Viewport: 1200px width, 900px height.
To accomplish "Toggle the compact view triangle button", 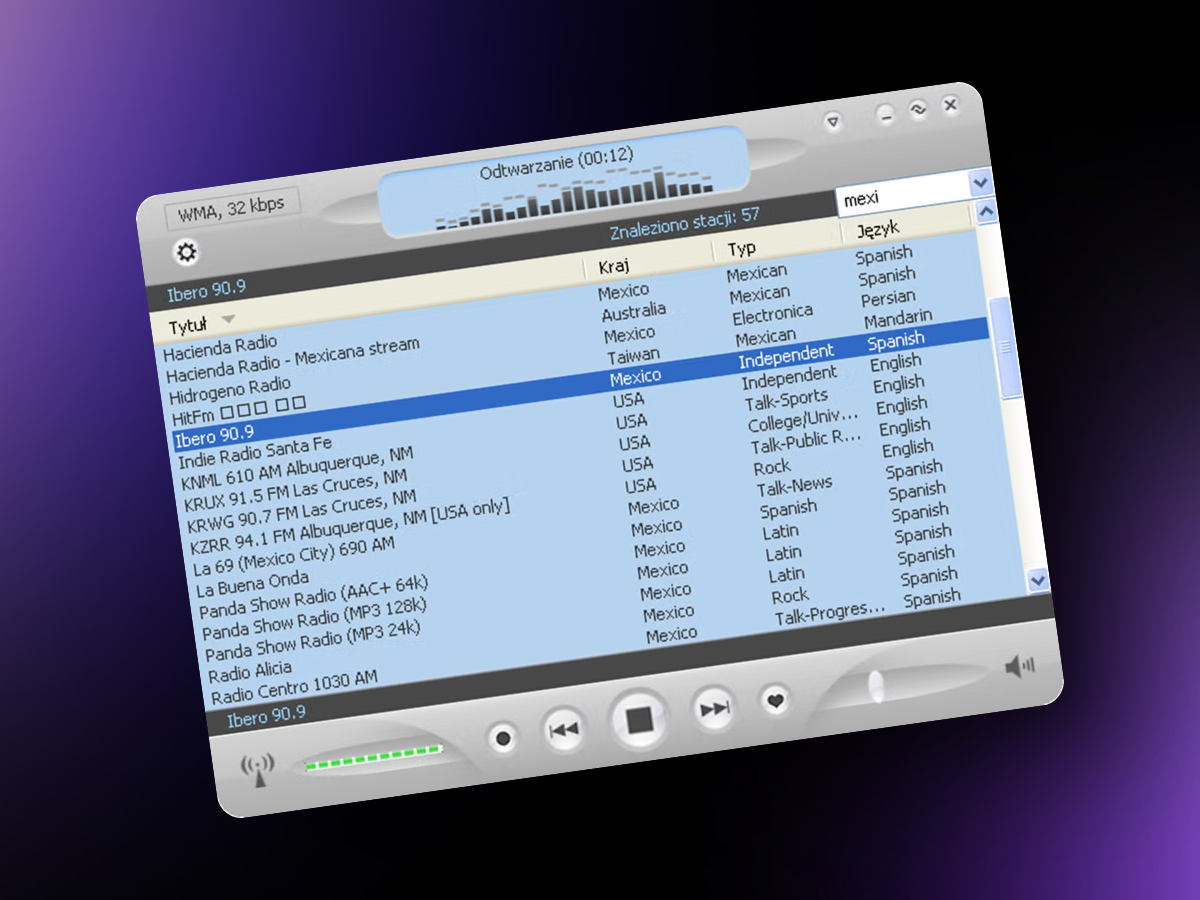I will tap(833, 121).
